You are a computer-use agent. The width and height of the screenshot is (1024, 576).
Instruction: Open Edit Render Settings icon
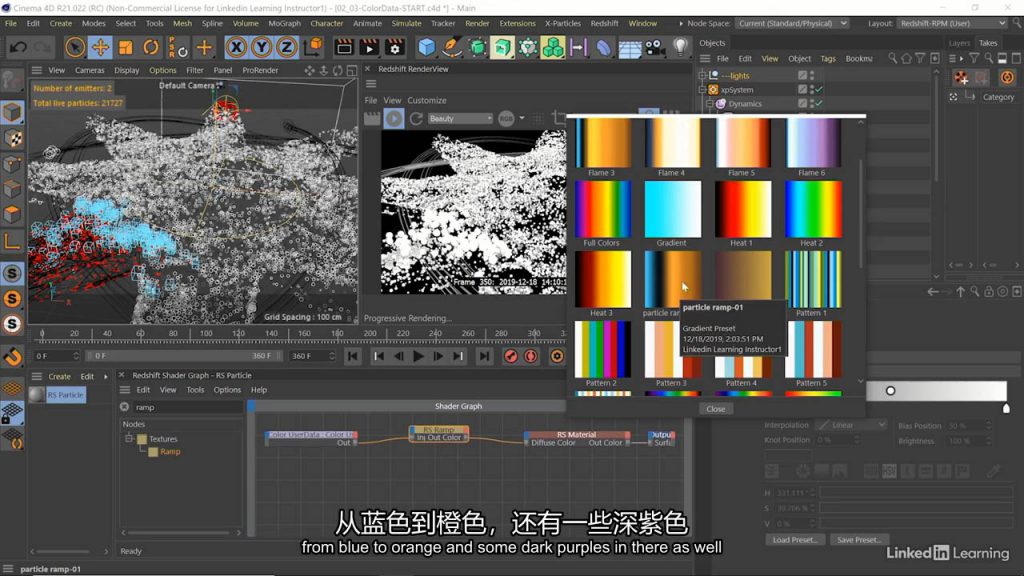tap(394, 47)
